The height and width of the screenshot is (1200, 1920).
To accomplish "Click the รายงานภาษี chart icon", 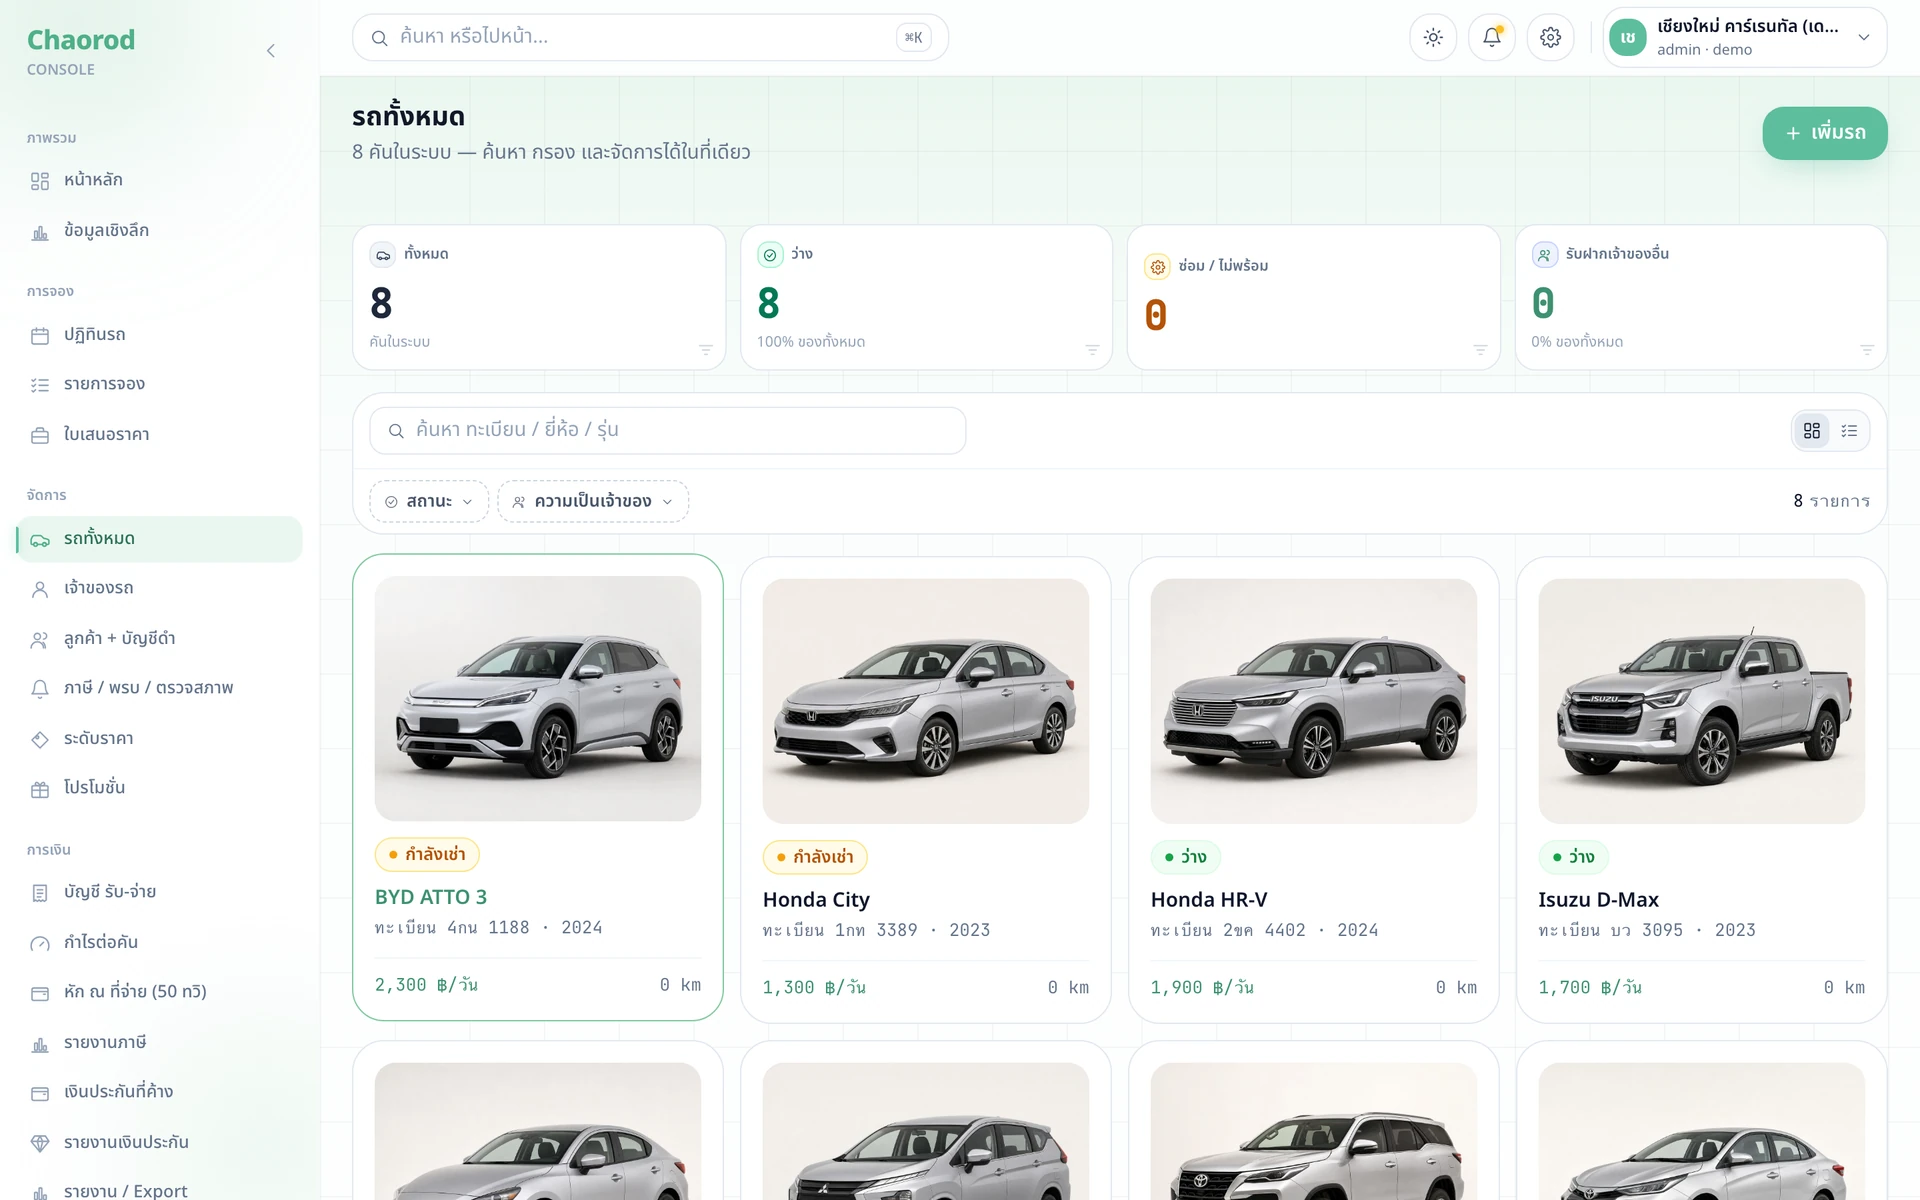I will point(40,1044).
